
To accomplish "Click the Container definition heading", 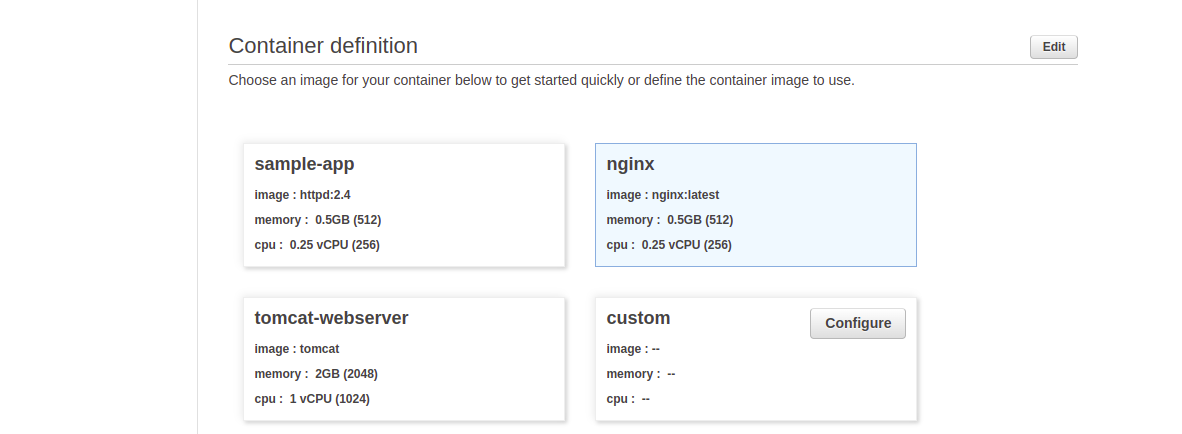I will tap(323, 46).
